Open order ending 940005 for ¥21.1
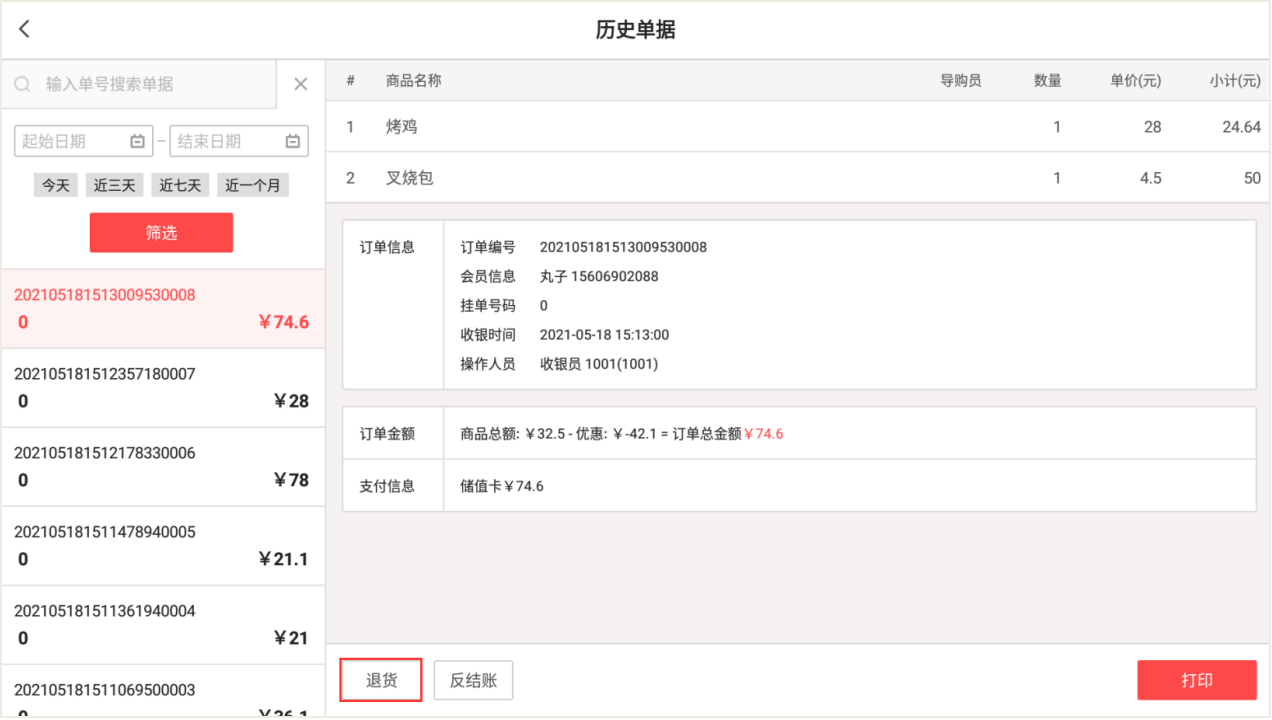The height and width of the screenshot is (720, 1272). click(x=162, y=546)
